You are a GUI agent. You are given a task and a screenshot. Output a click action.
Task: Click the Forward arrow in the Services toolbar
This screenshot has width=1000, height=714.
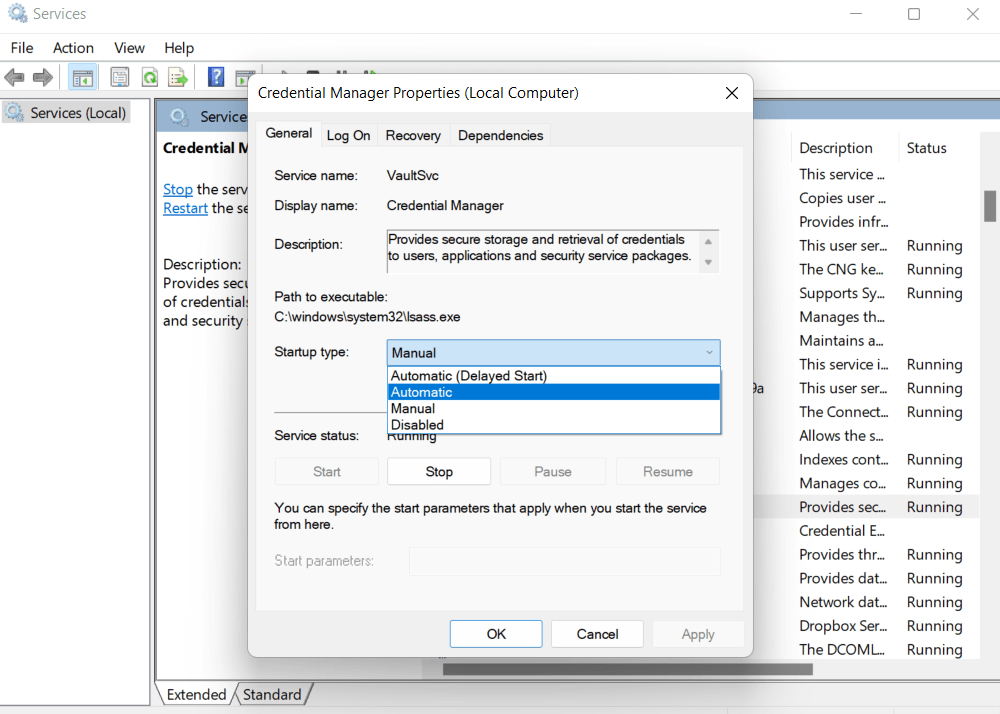coord(43,78)
